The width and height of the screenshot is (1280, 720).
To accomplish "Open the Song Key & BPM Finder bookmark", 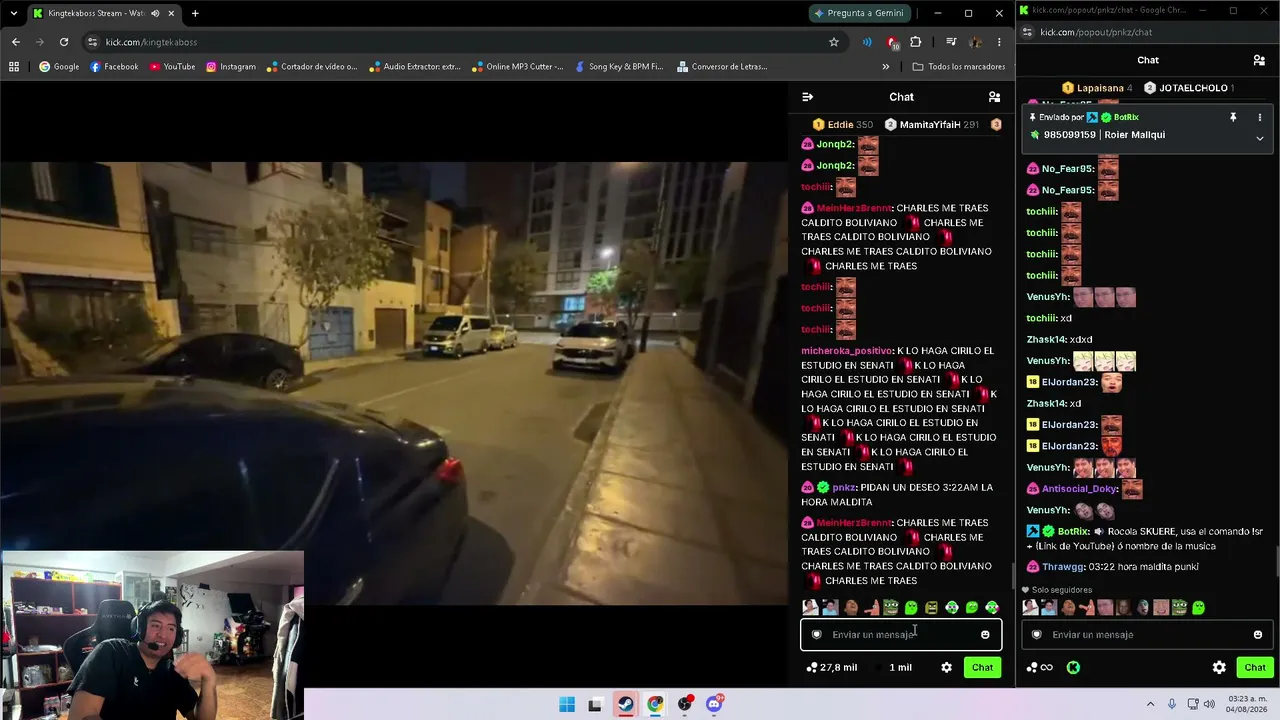I will 619,67.
